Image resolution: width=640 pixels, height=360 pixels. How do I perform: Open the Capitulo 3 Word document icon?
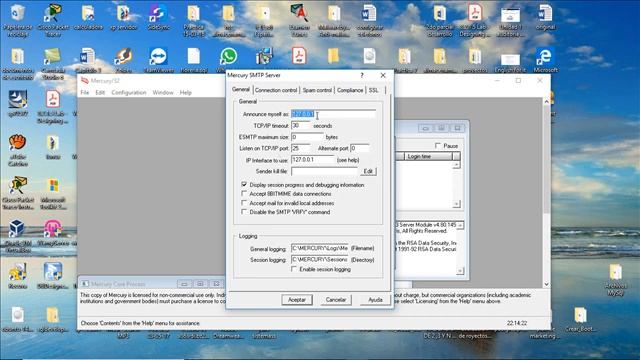(87, 57)
